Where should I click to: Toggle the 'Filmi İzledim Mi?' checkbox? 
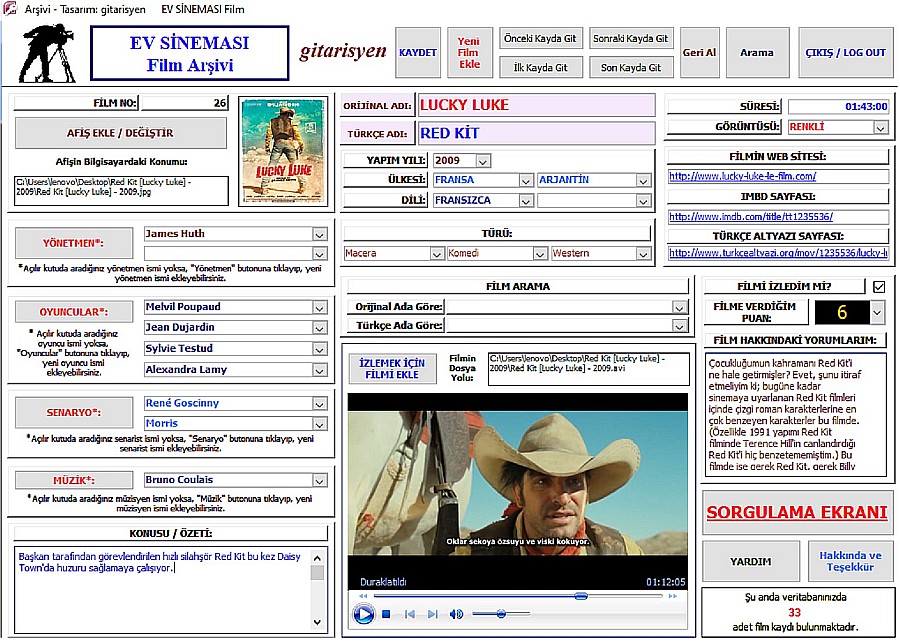879,287
